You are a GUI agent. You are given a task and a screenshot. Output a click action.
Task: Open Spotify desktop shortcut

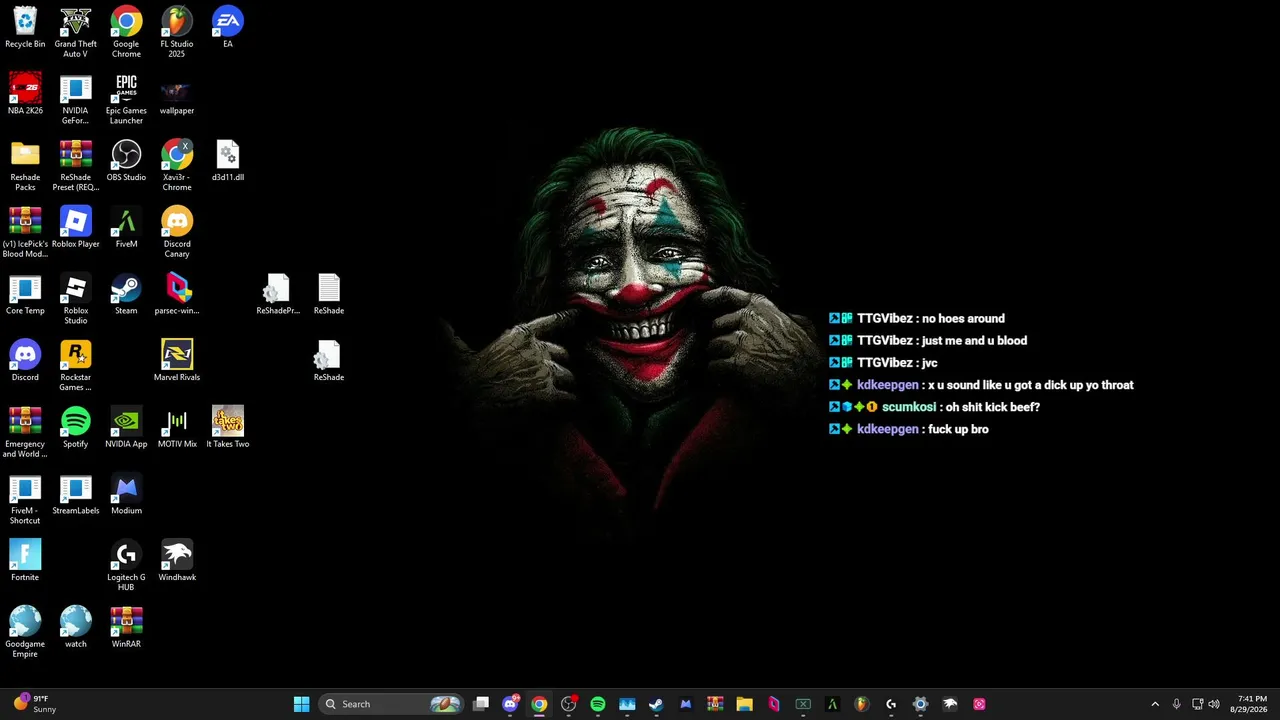[x=76, y=428]
